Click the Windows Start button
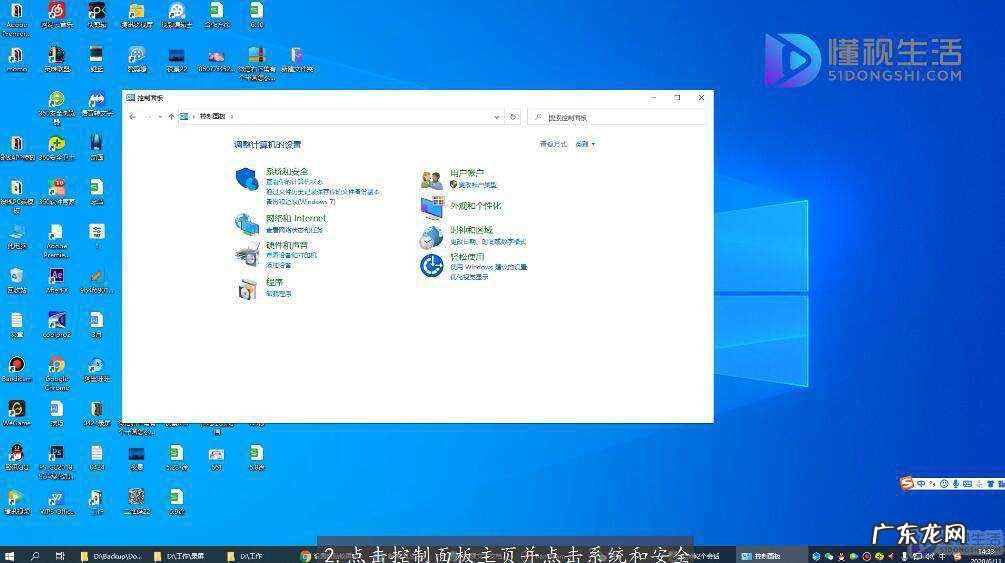 click(x=9, y=555)
